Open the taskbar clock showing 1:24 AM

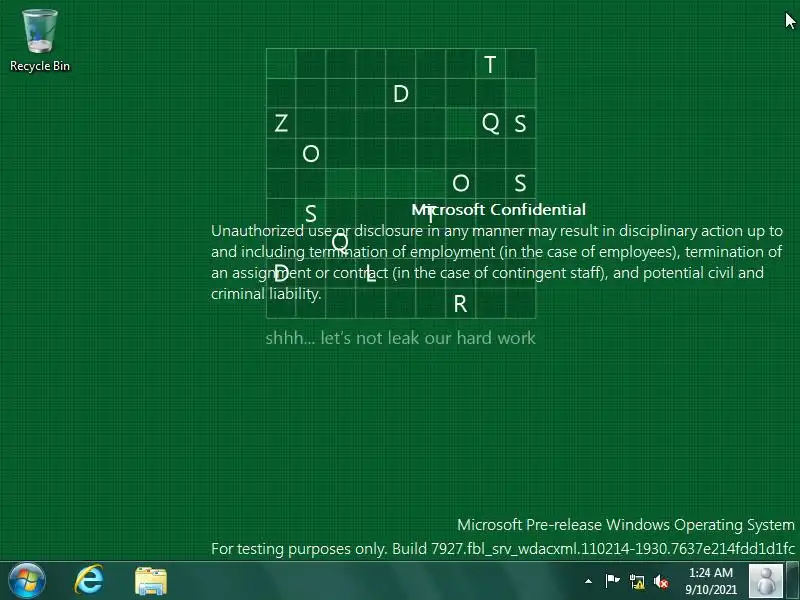tap(711, 581)
